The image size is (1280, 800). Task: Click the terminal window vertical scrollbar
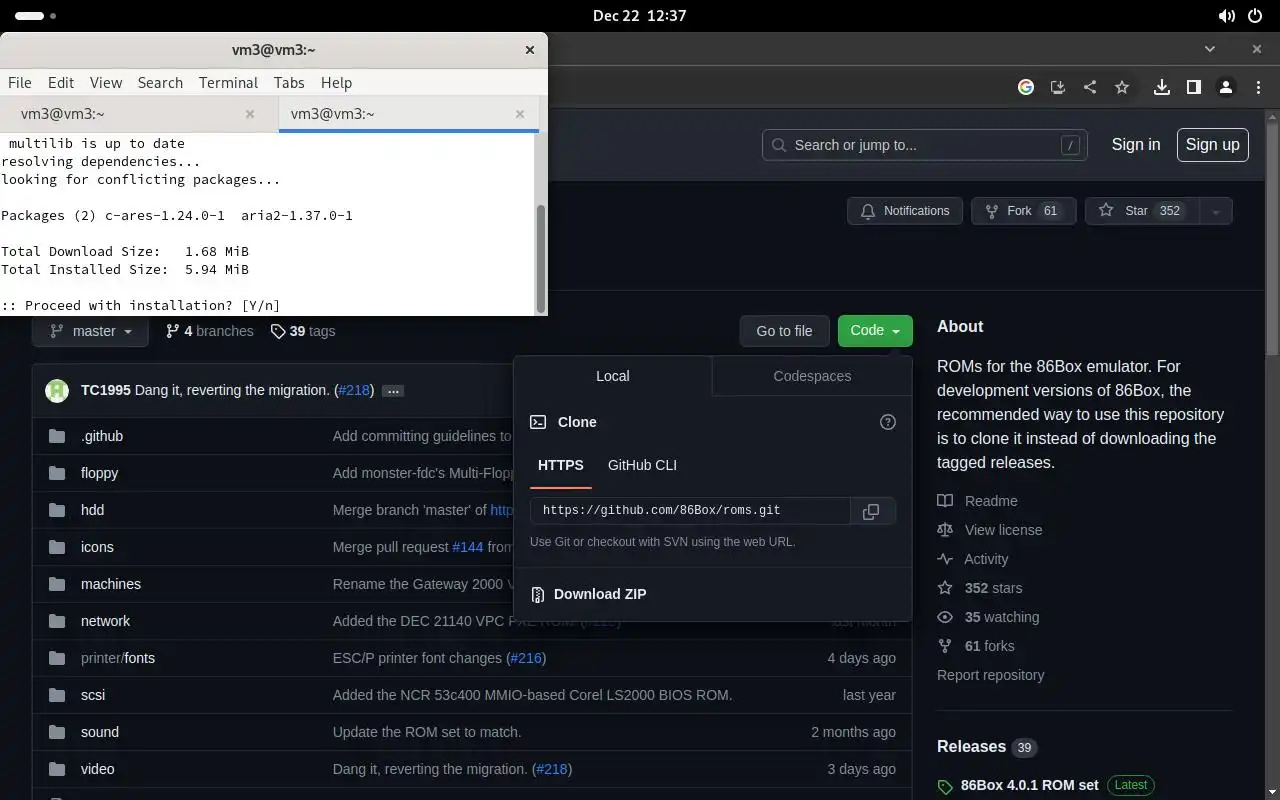(x=541, y=258)
